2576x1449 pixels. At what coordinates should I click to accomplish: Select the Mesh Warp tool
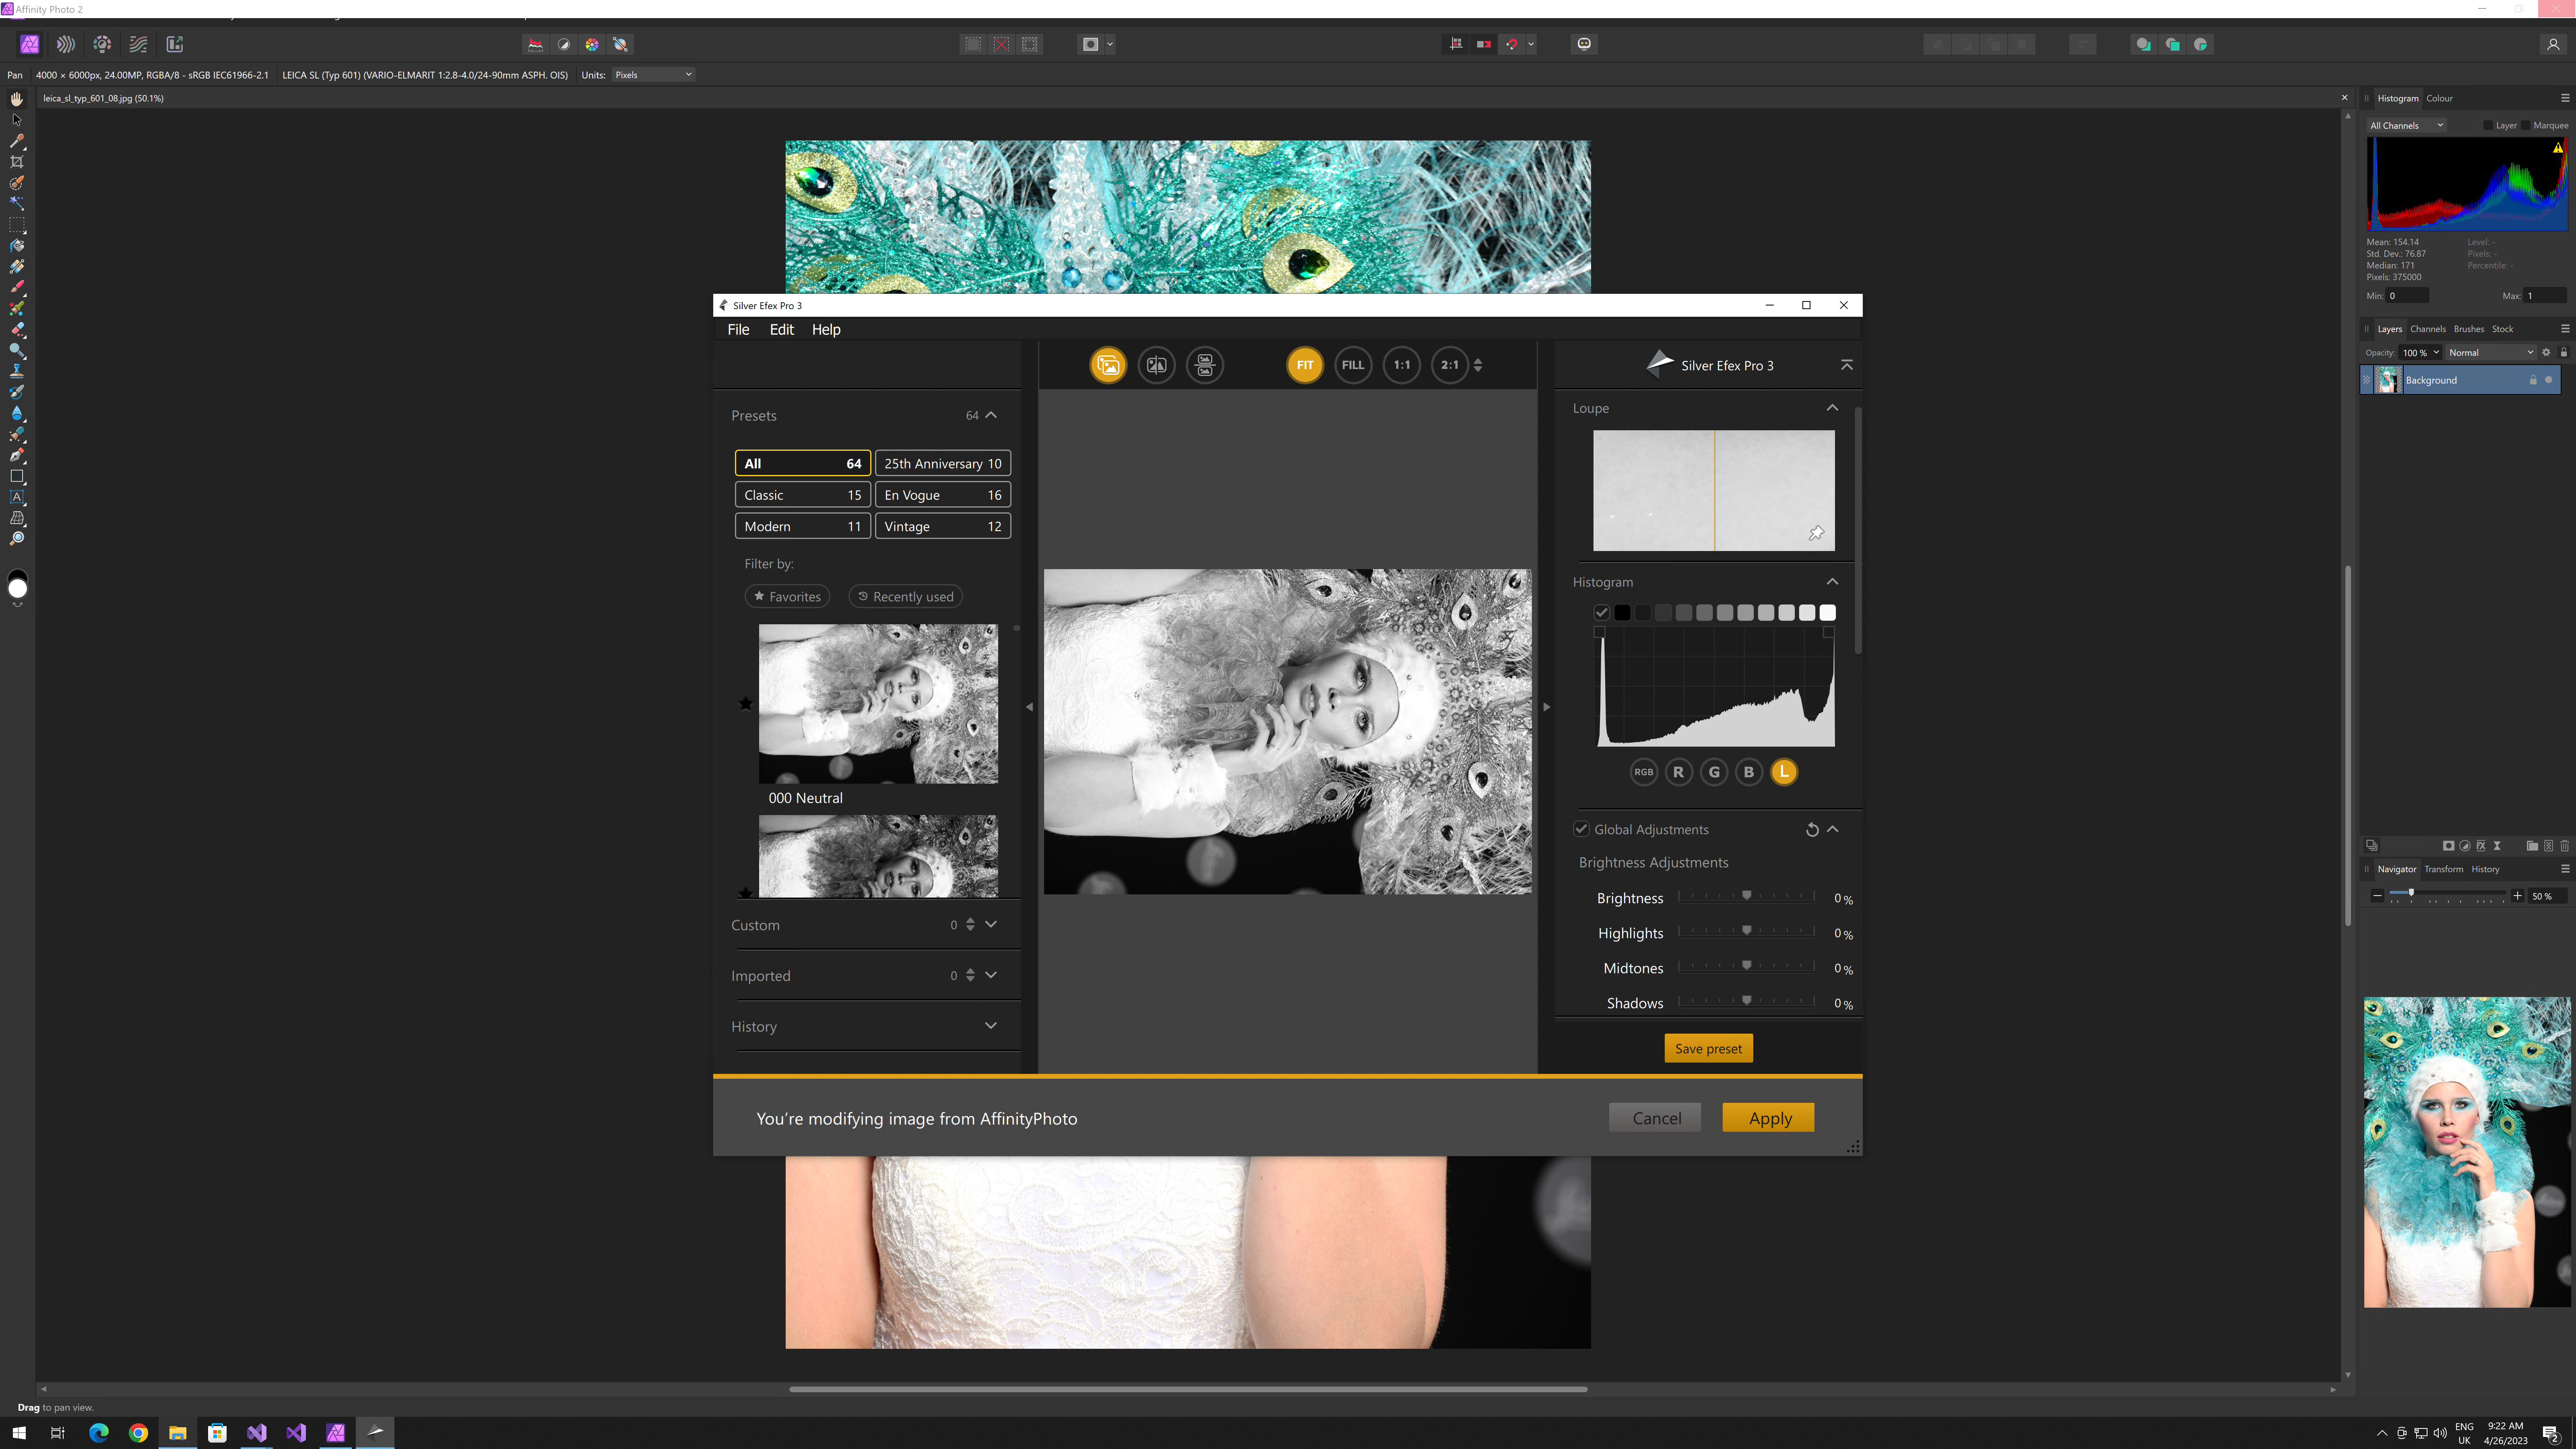coord(17,518)
